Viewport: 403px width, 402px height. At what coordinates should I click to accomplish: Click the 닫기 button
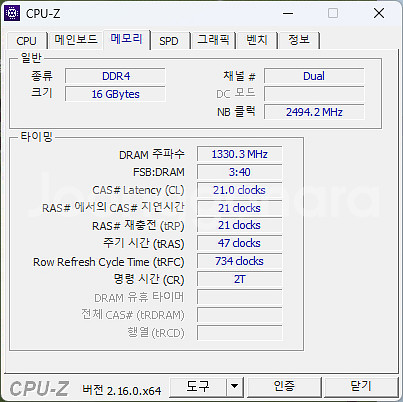point(361,387)
